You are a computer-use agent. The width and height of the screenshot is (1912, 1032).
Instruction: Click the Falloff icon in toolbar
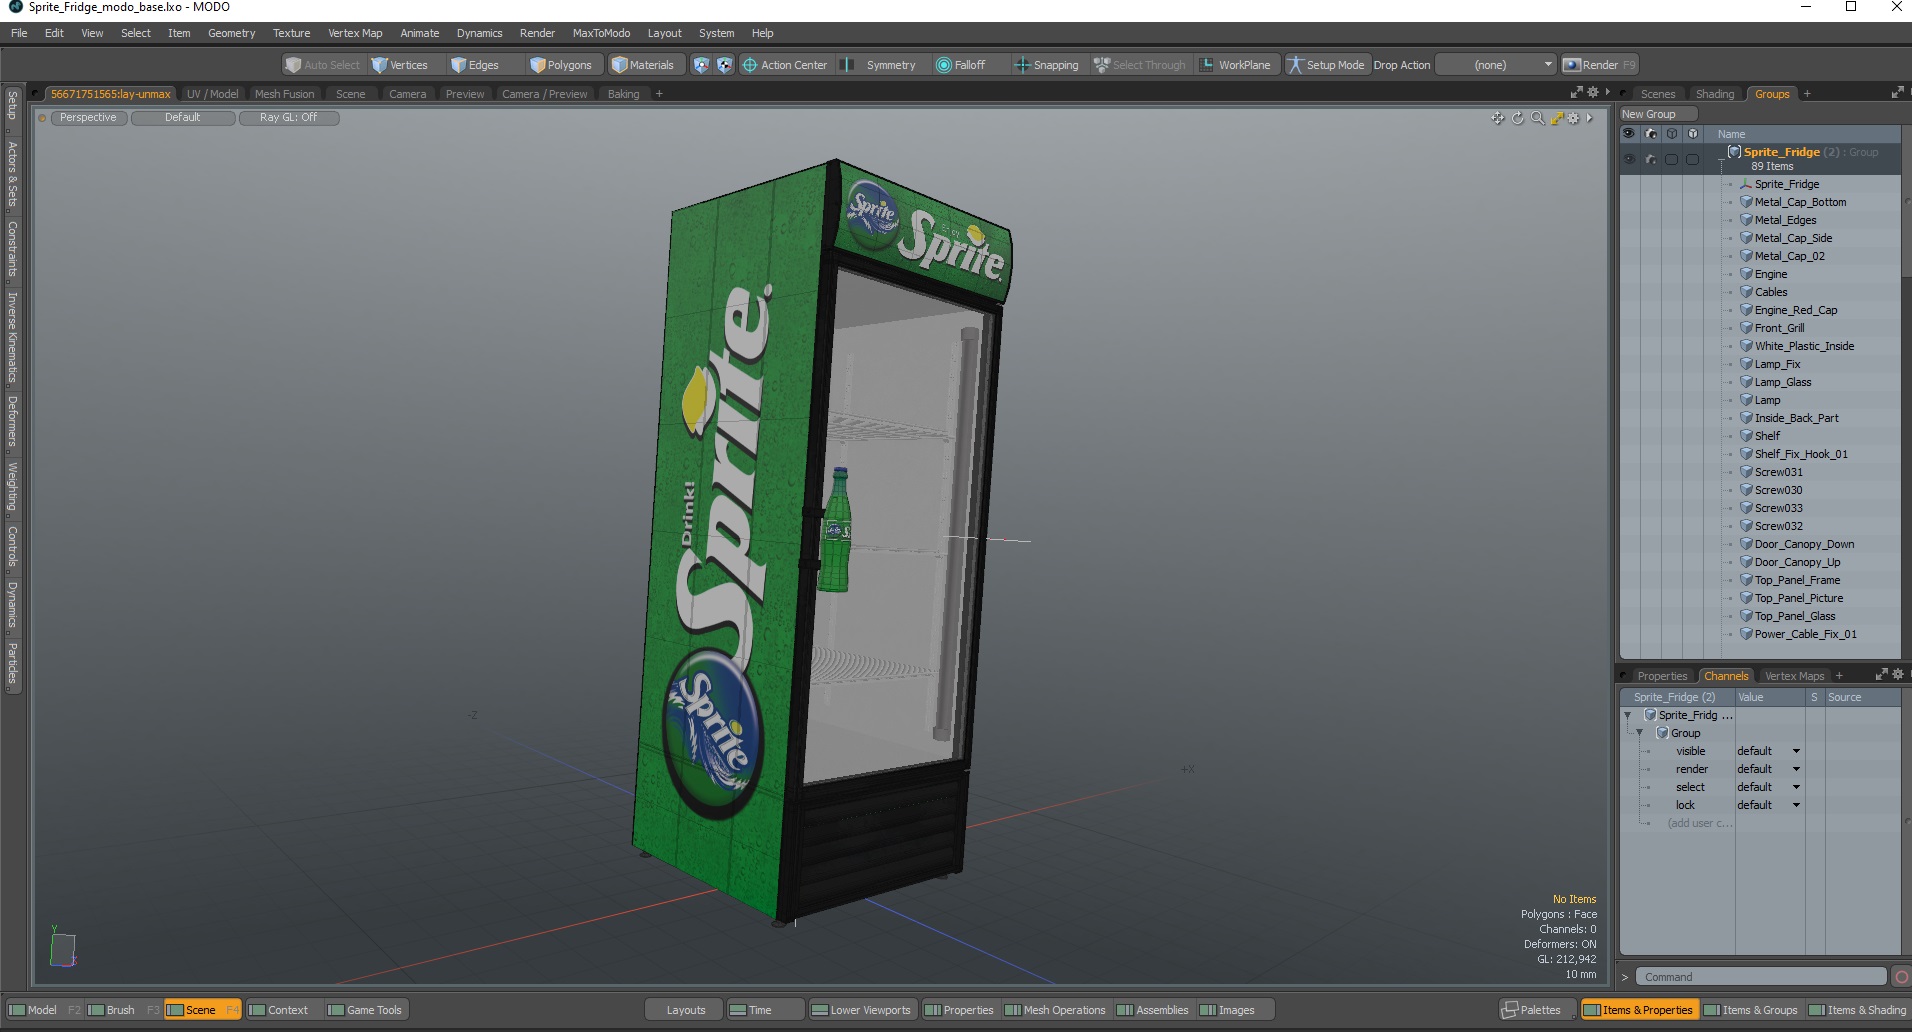click(943, 65)
